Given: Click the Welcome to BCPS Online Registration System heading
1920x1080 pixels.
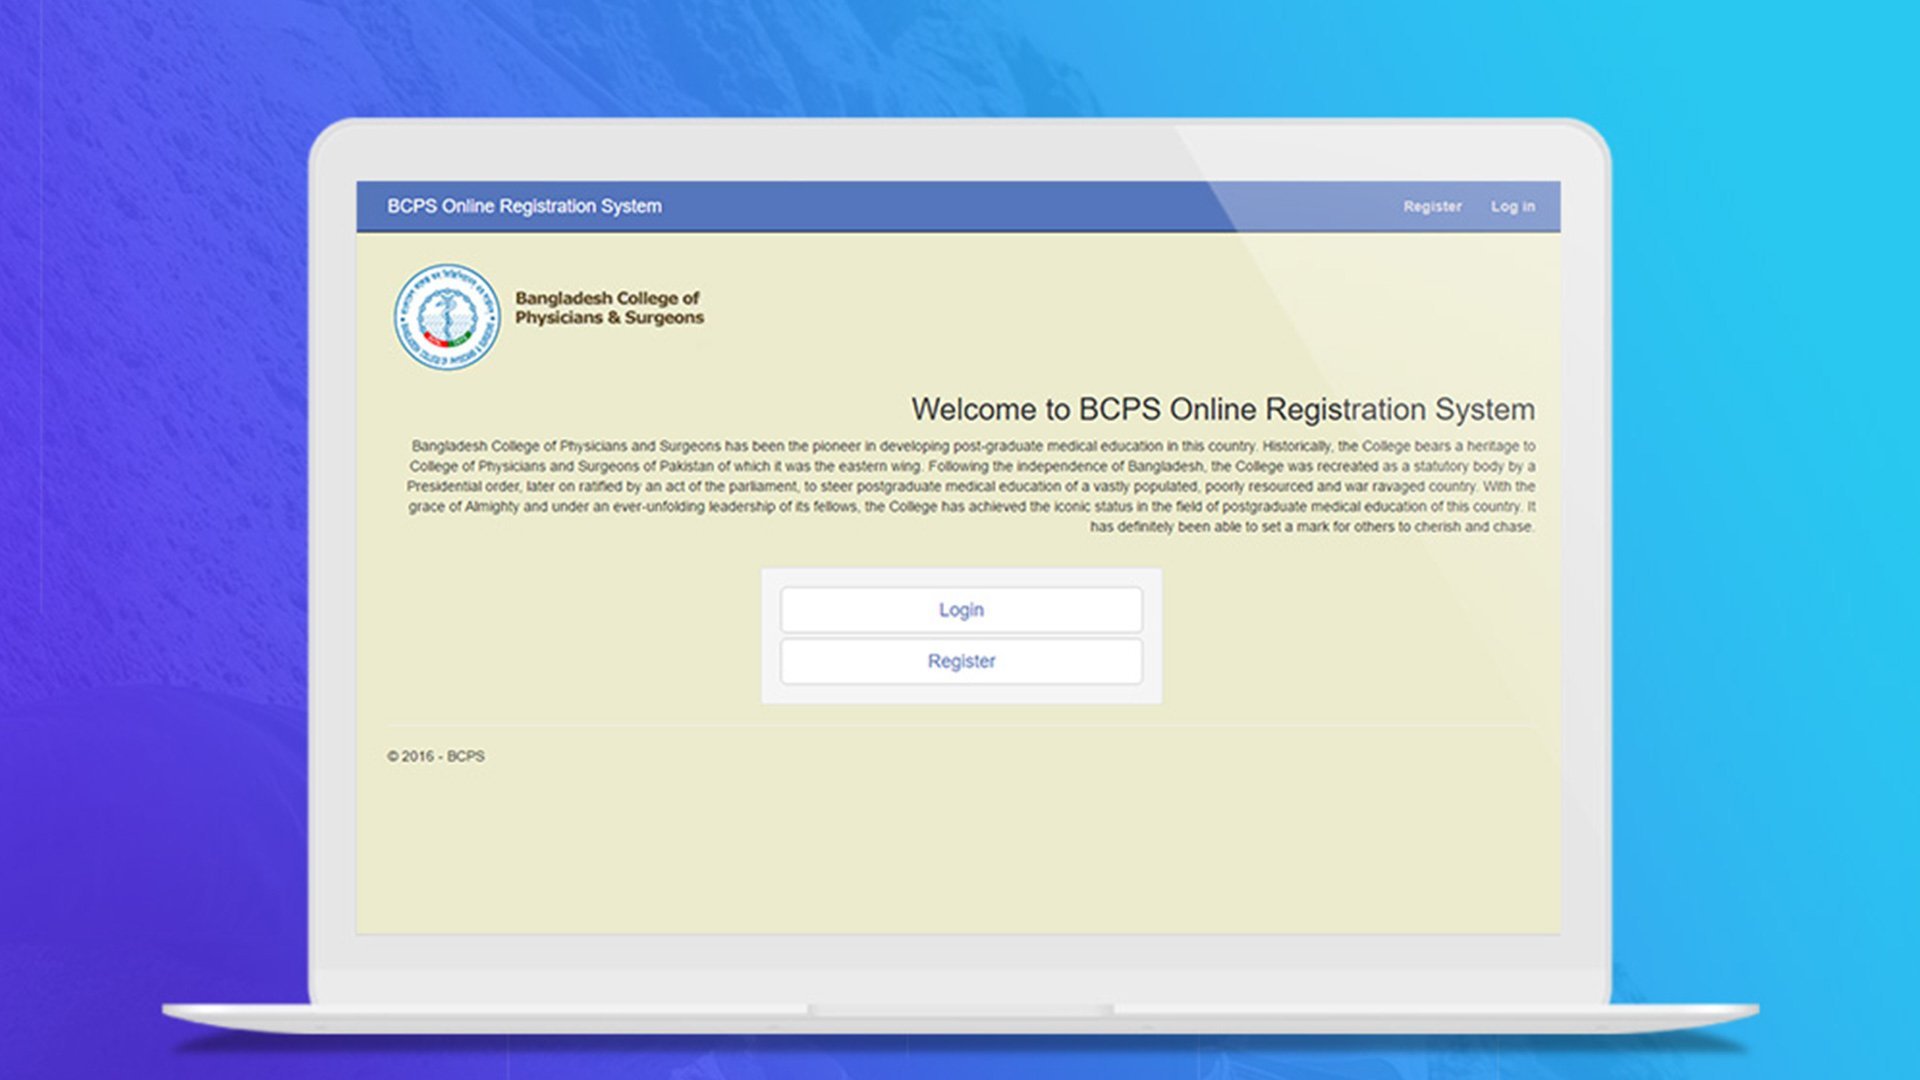Looking at the screenshot, I should pos(1223,409).
